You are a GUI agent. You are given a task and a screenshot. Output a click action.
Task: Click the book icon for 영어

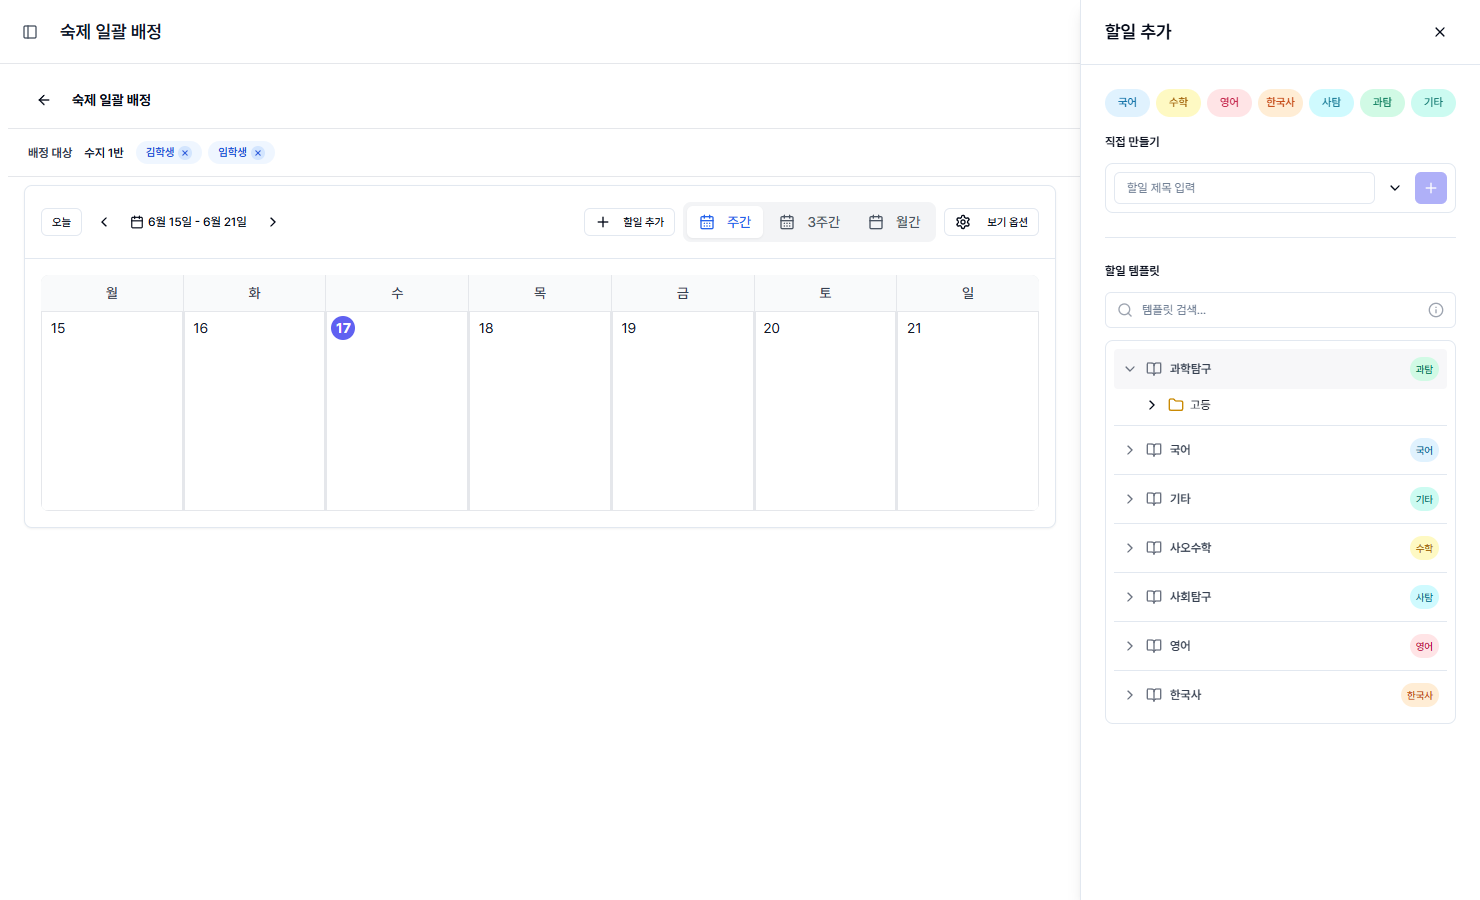[1154, 646]
